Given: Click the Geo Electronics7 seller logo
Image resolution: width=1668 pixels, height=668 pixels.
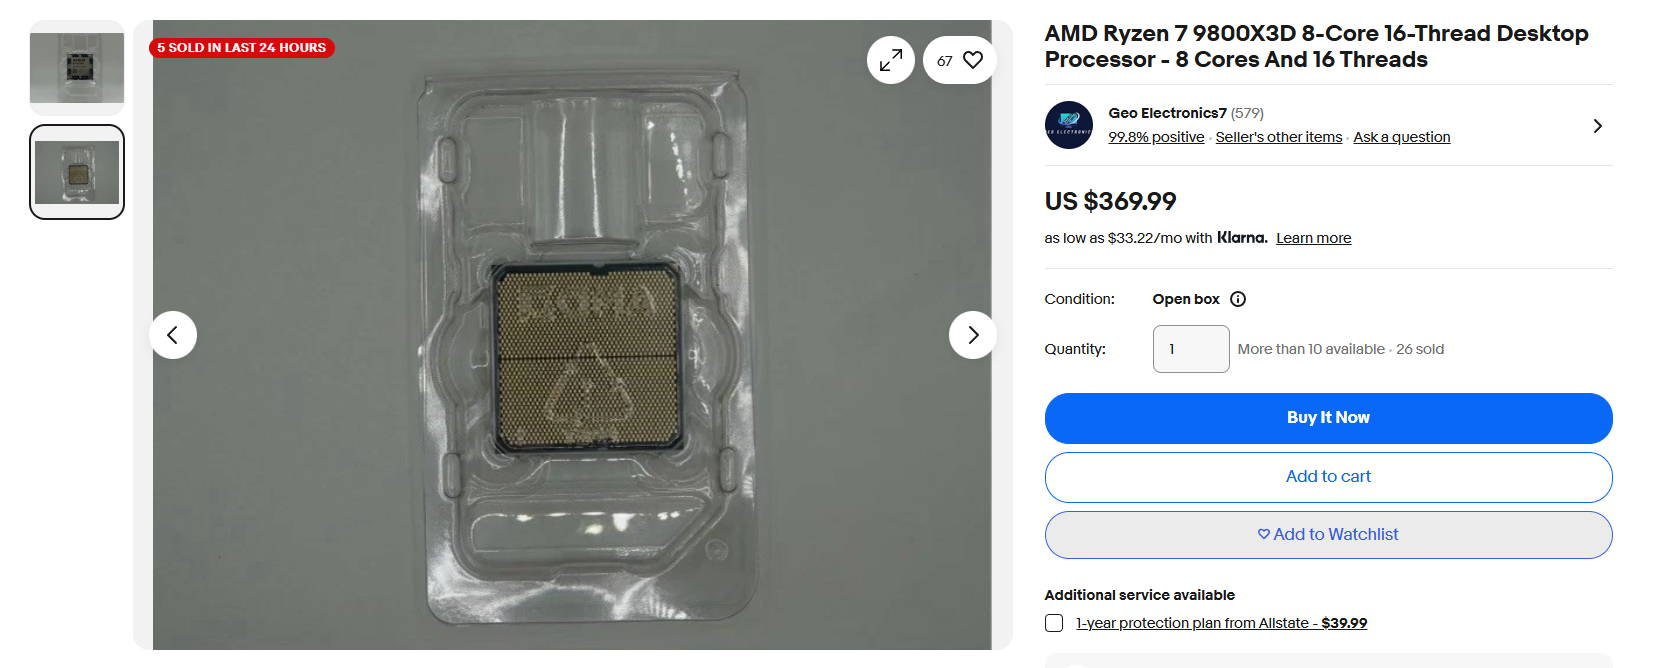Looking at the screenshot, I should tap(1069, 125).
